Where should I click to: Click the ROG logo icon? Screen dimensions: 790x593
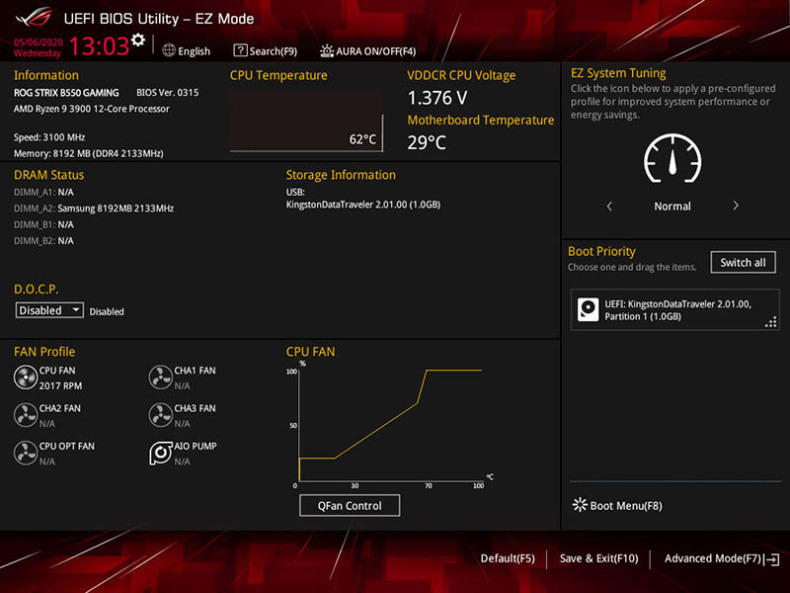click(34, 17)
